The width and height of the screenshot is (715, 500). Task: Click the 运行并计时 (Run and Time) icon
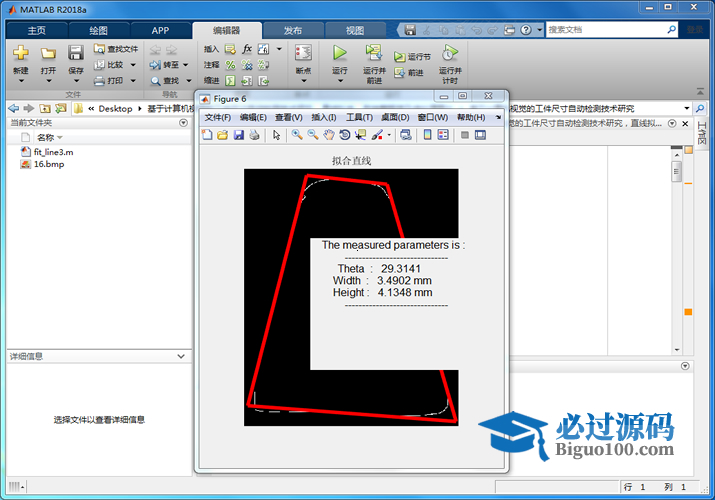click(450, 53)
